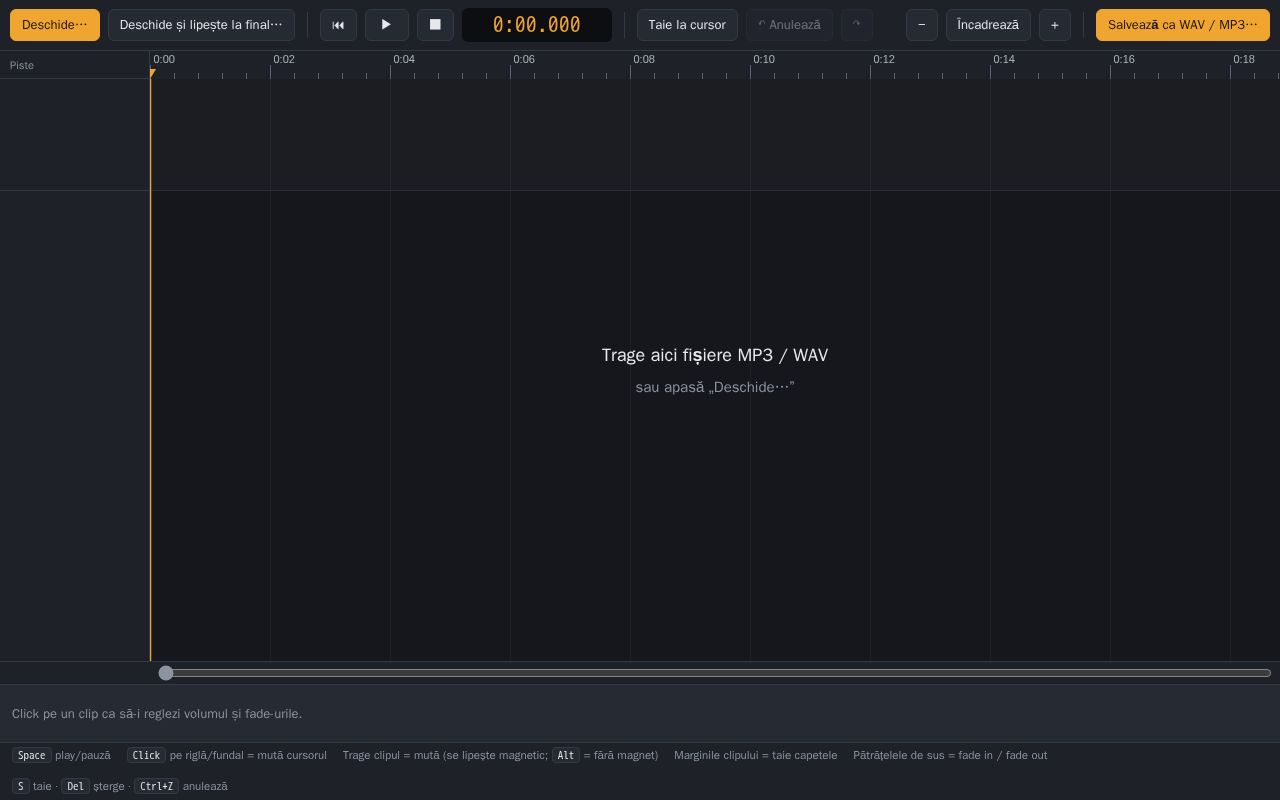Viewport: 1280px width, 800px height.
Task: Click the Alt key hint
Action: pyautogui.click(x=566, y=755)
